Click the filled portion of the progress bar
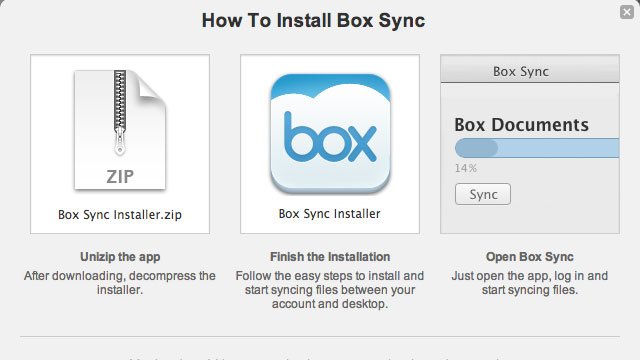Image resolution: width=640 pixels, height=360 pixels. (476, 148)
